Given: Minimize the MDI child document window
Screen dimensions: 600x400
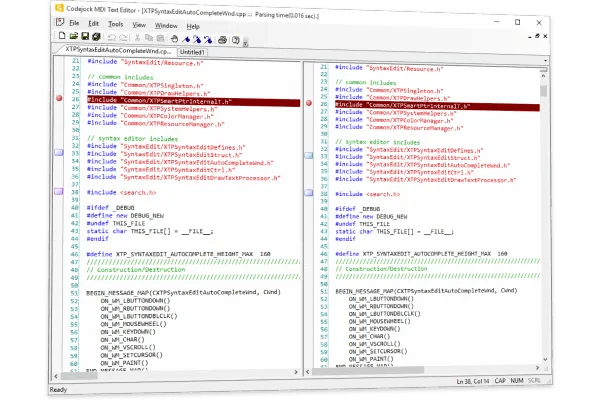Looking at the screenshot, I should [x=530, y=37].
